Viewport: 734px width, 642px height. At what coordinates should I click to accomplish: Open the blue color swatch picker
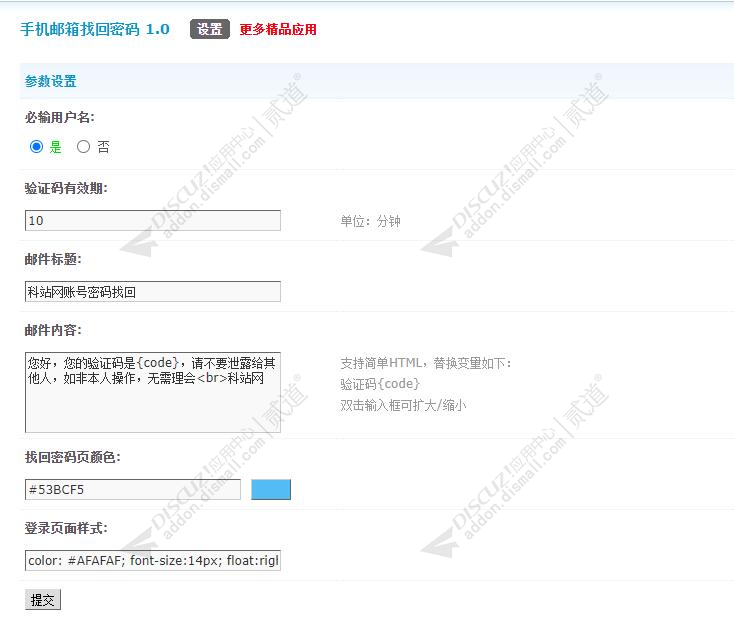click(x=271, y=489)
